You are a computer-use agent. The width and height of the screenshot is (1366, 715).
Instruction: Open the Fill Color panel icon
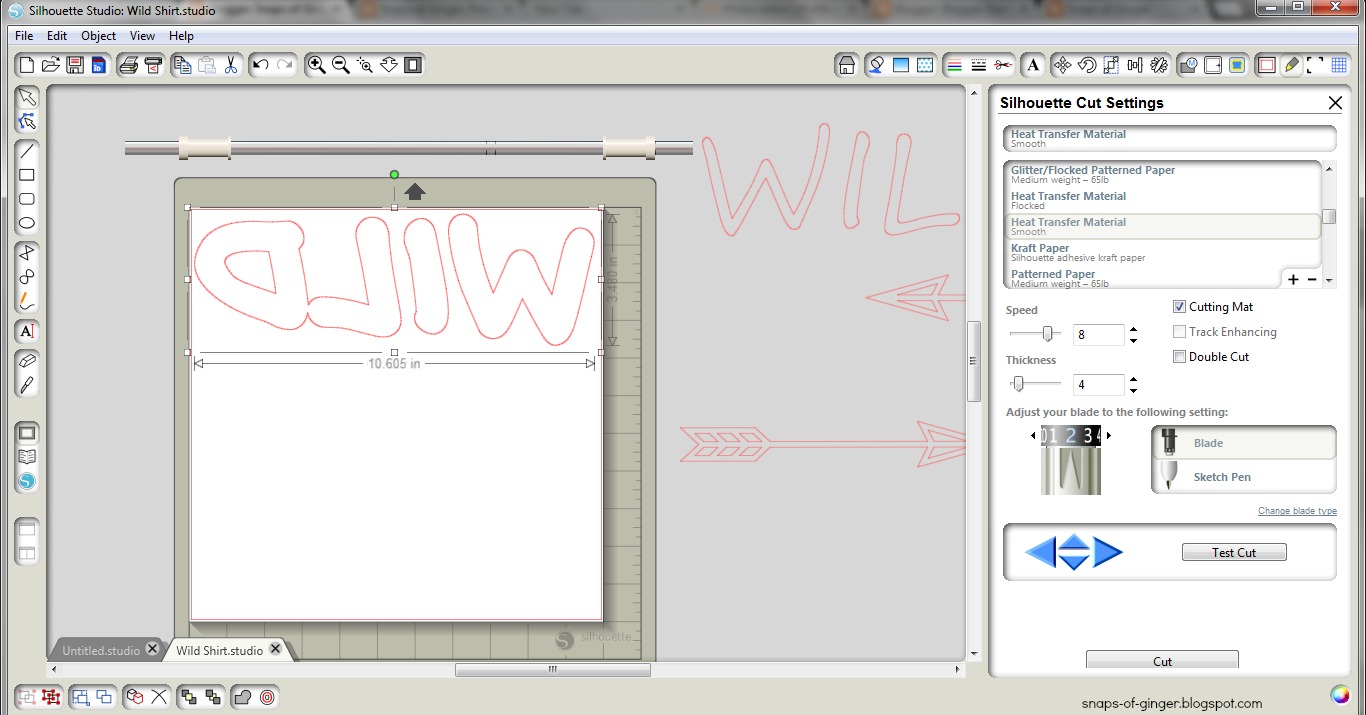click(876, 65)
